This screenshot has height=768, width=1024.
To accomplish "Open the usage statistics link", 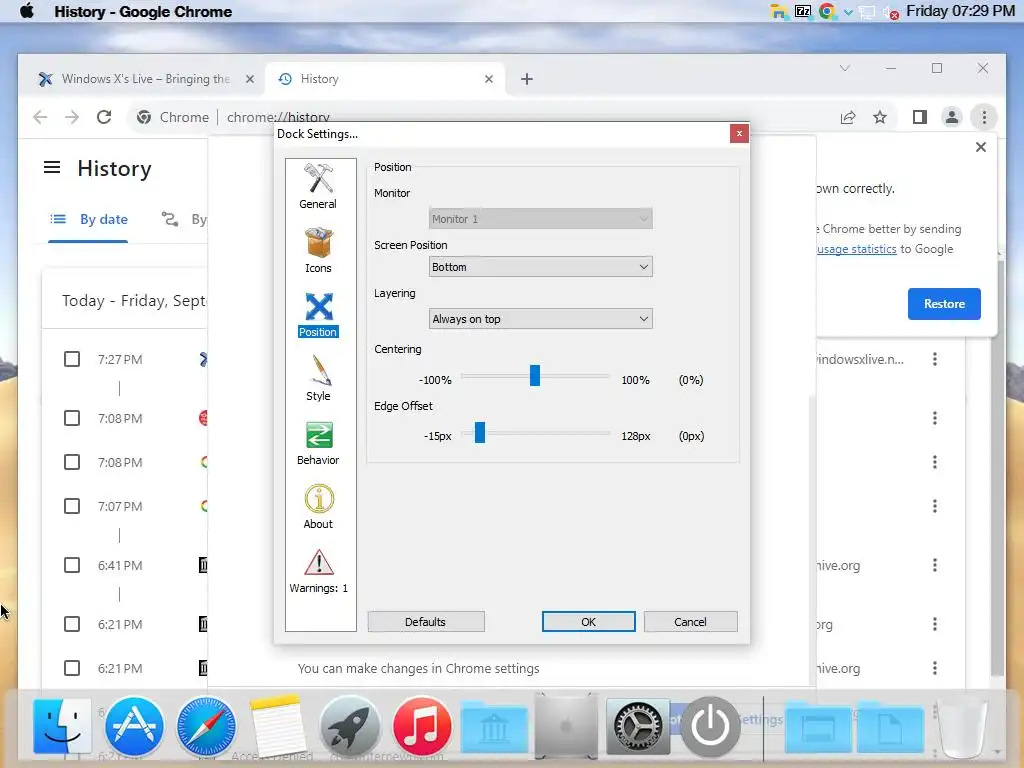I will pyautogui.click(x=856, y=249).
